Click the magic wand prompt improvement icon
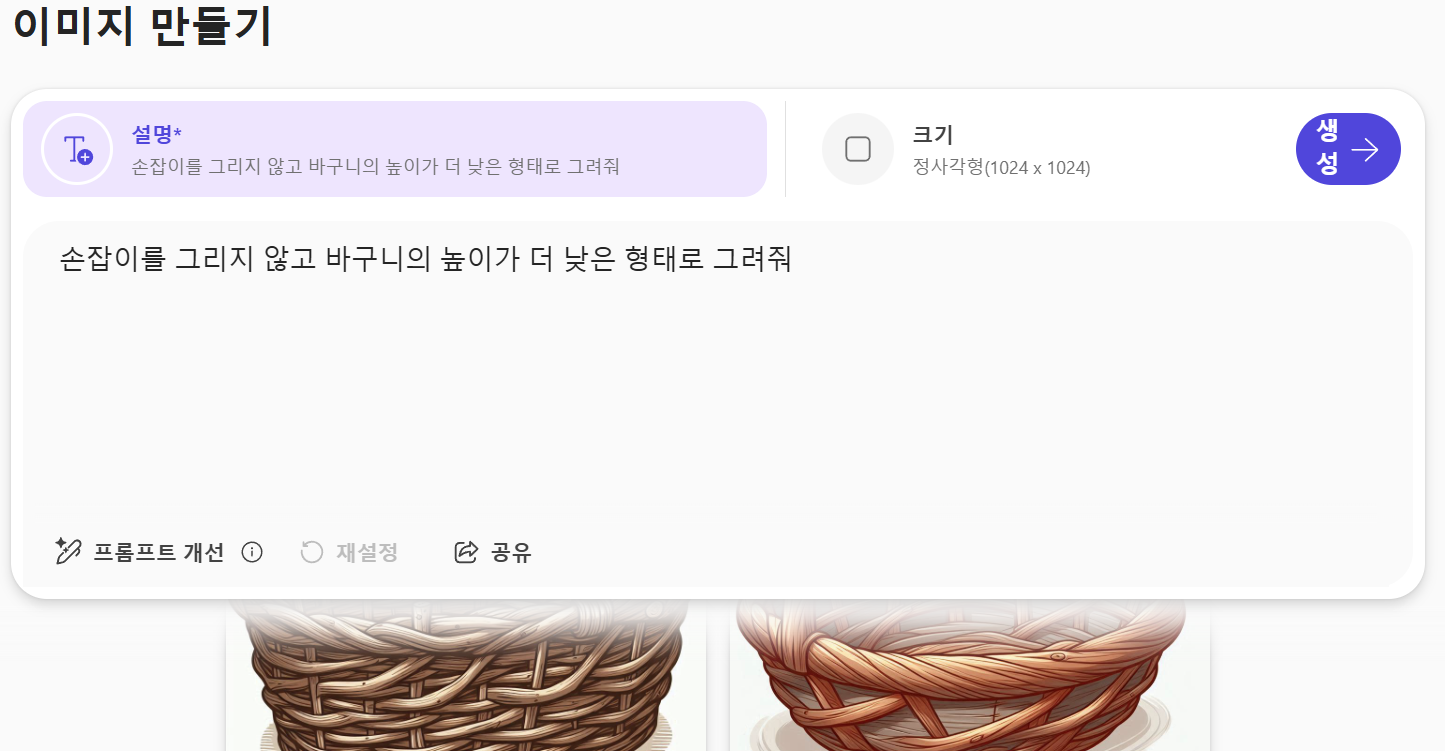The image size is (1445, 751). pos(68,551)
